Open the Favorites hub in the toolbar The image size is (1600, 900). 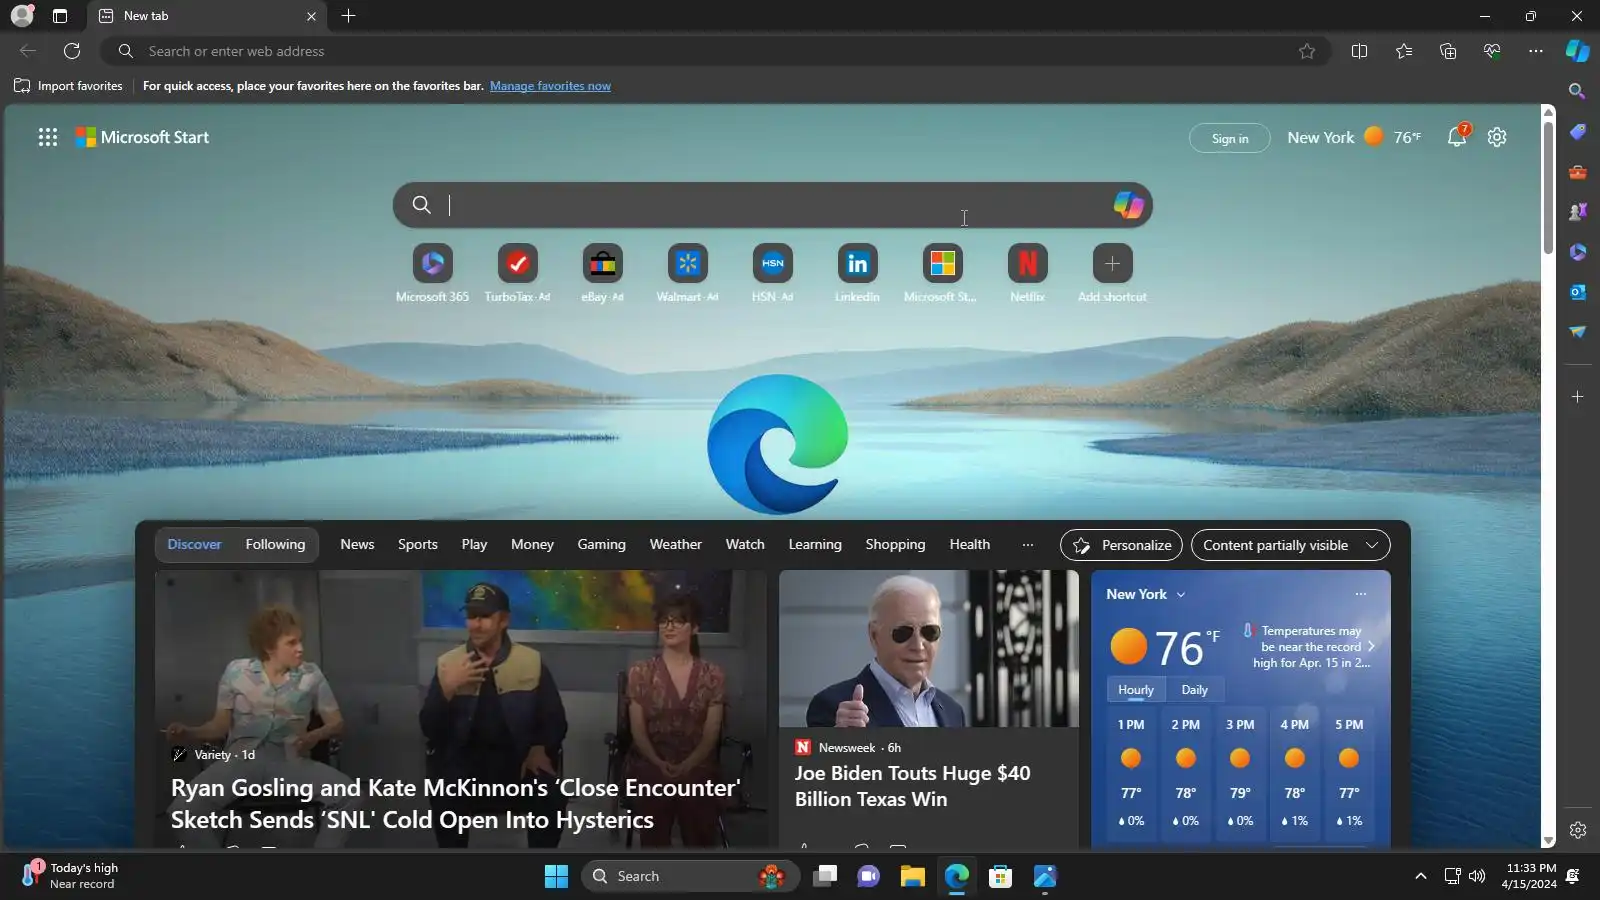[x=1404, y=51]
